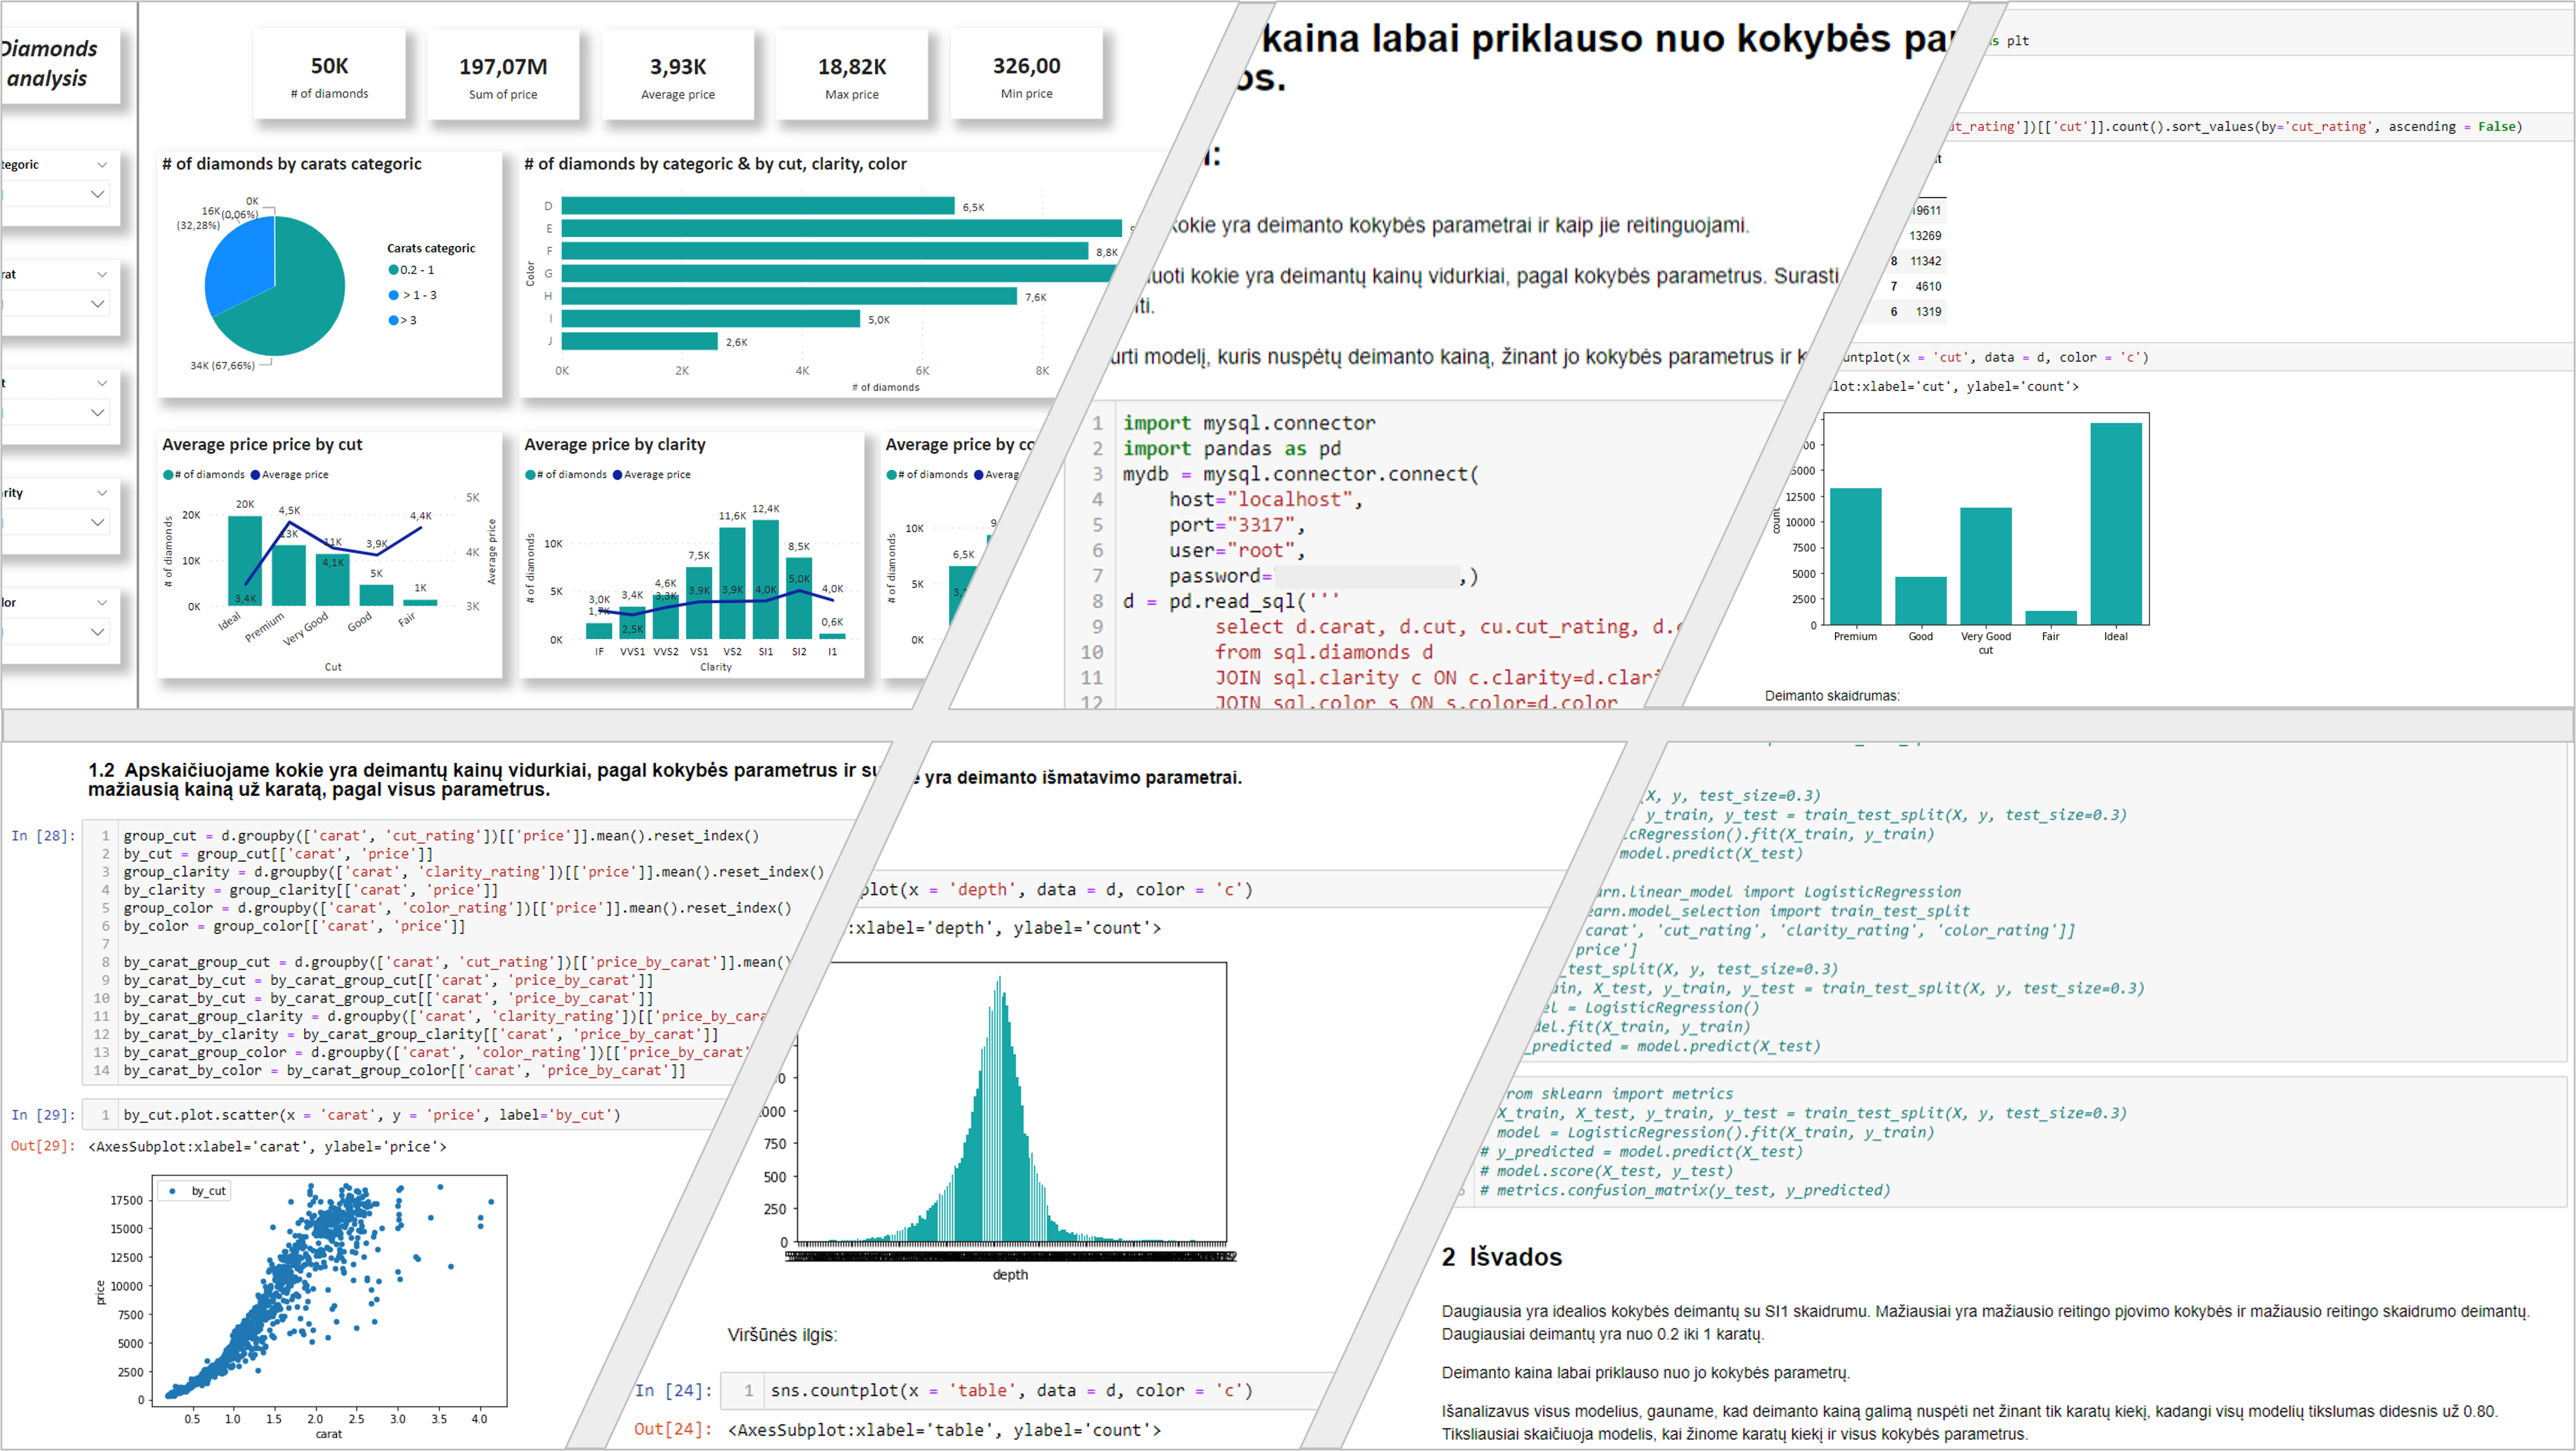
Task: Click the SI1 bar in clarity chart
Action: click(x=766, y=580)
